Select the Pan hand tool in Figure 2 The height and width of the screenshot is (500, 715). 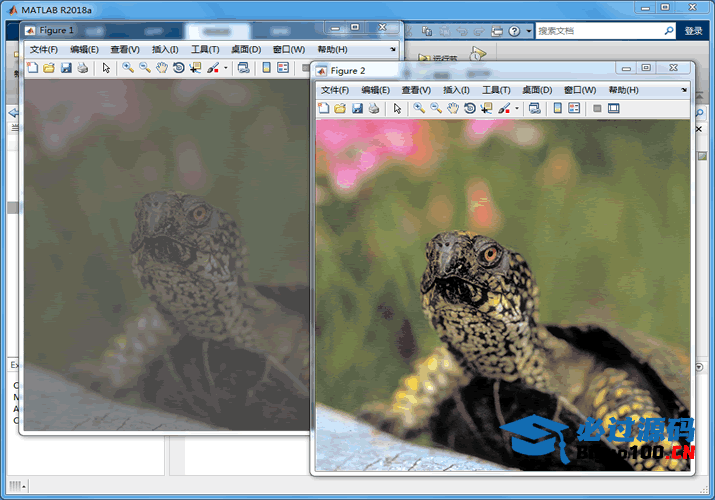tap(453, 108)
